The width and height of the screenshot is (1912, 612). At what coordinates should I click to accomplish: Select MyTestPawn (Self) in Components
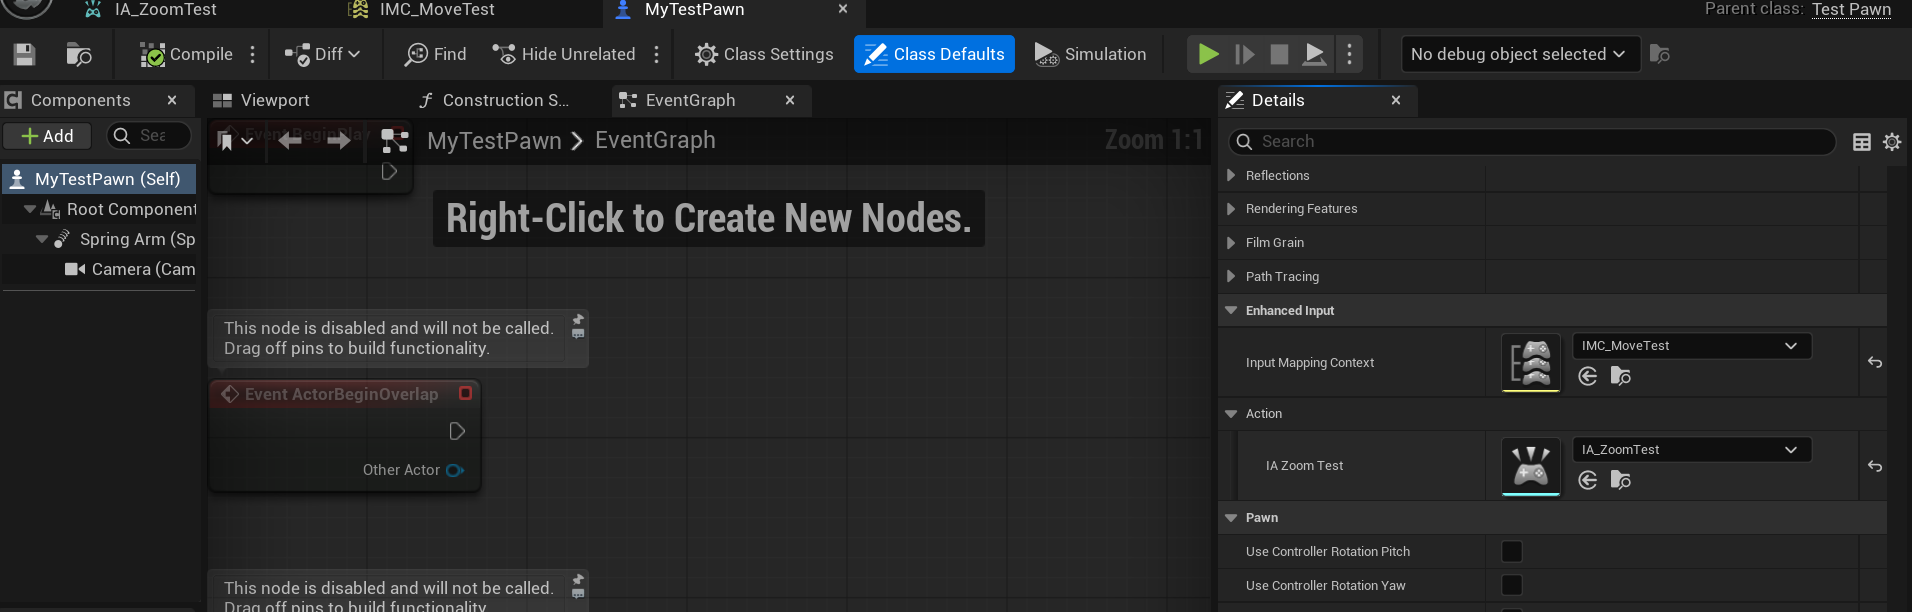pyautogui.click(x=98, y=179)
